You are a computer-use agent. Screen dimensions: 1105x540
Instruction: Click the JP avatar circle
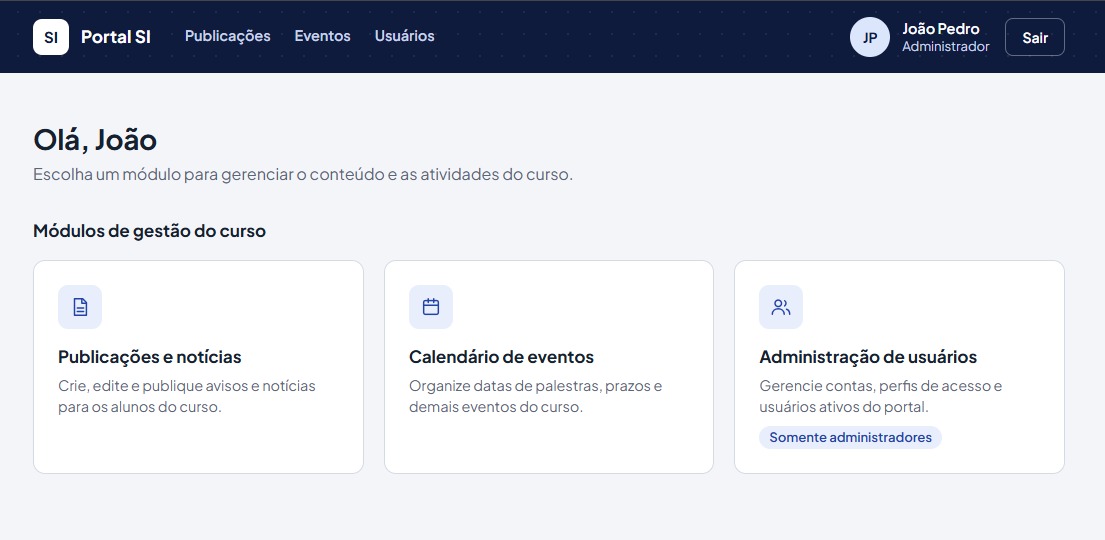click(870, 37)
